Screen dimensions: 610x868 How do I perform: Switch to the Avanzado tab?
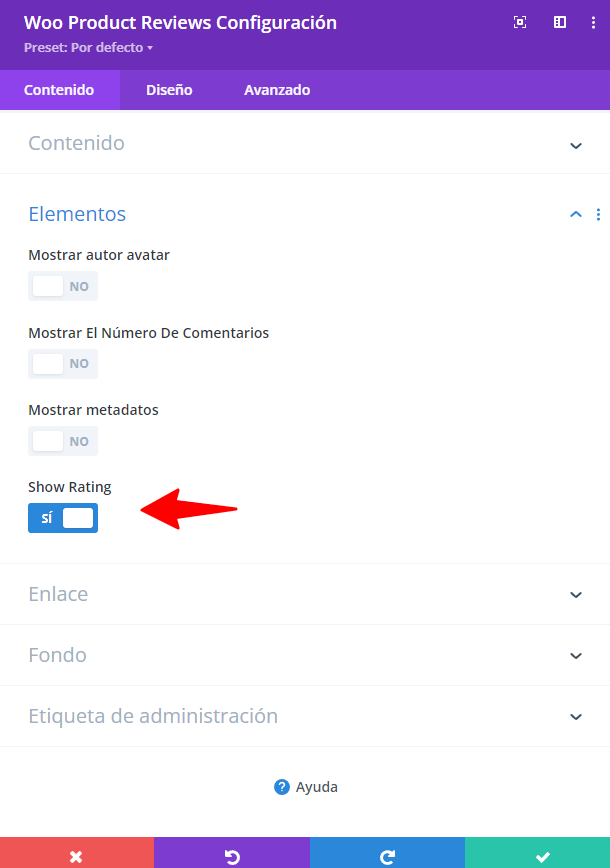[x=277, y=90]
